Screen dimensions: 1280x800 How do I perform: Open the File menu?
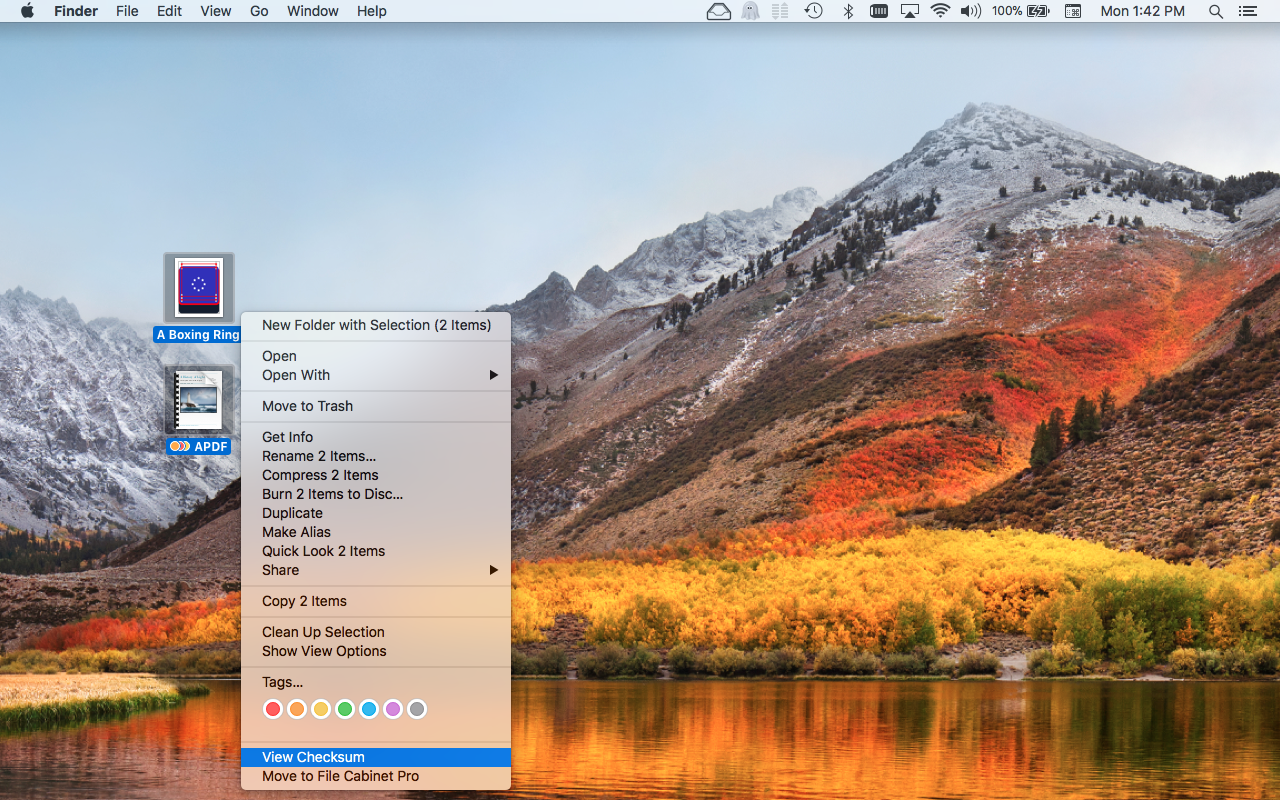click(x=127, y=11)
